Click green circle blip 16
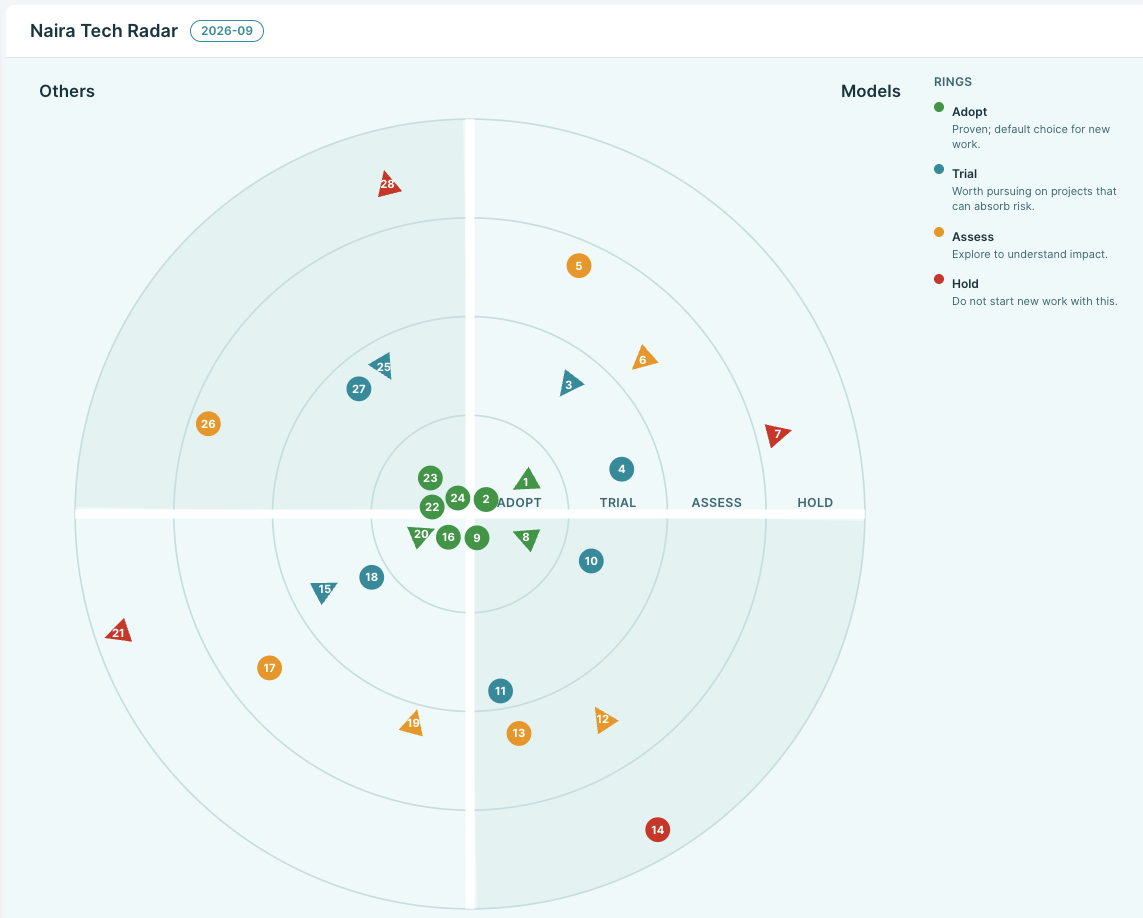Image resolution: width=1143 pixels, height=918 pixels. [x=448, y=537]
